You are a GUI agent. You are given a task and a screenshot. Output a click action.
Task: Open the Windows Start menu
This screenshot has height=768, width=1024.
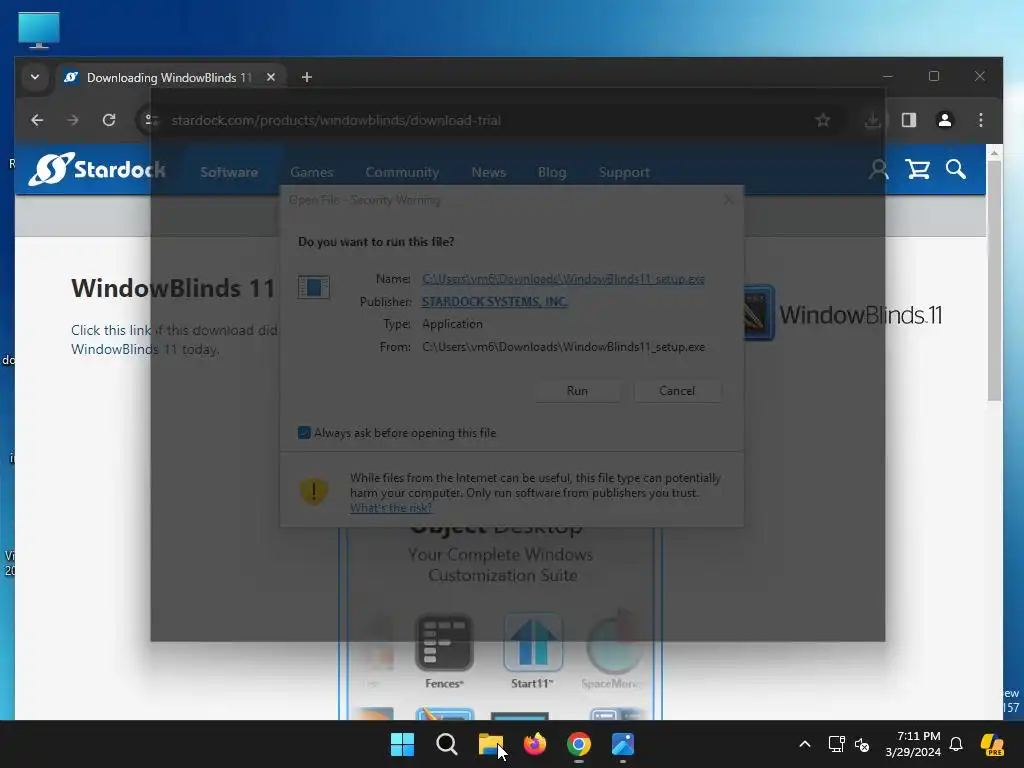coord(402,744)
